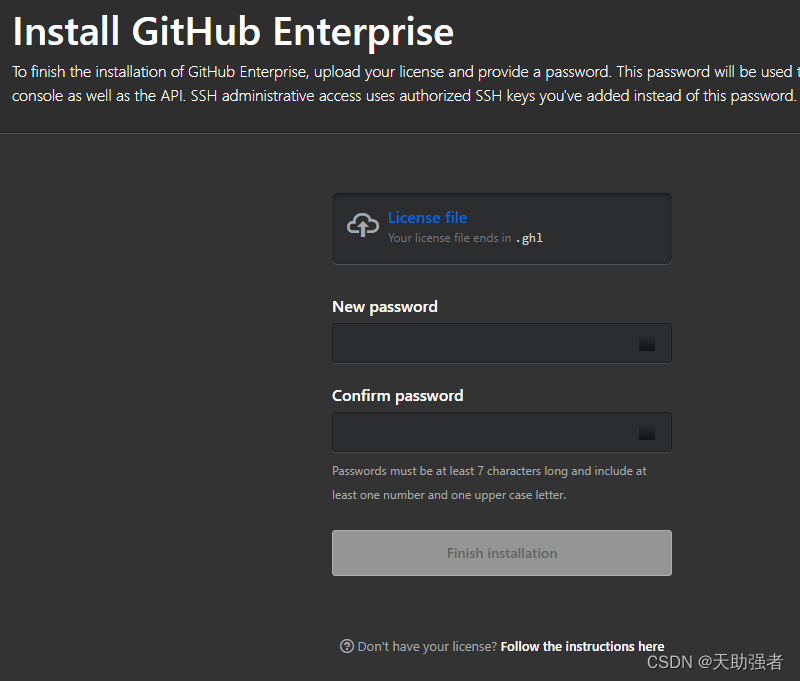Click the Confirm password label
The height and width of the screenshot is (681, 800).
(396, 395)
